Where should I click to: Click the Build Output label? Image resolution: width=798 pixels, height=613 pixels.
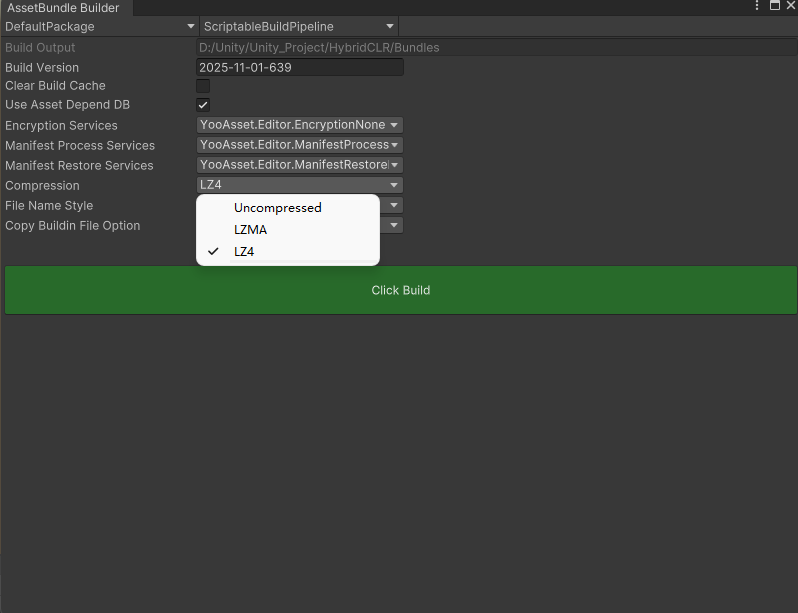[x=40, y=47]
